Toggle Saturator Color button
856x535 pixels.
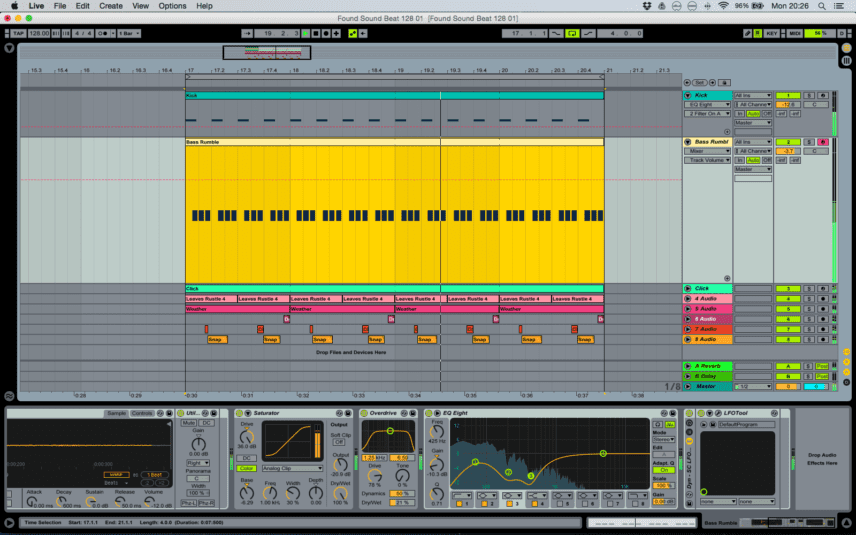246,469
